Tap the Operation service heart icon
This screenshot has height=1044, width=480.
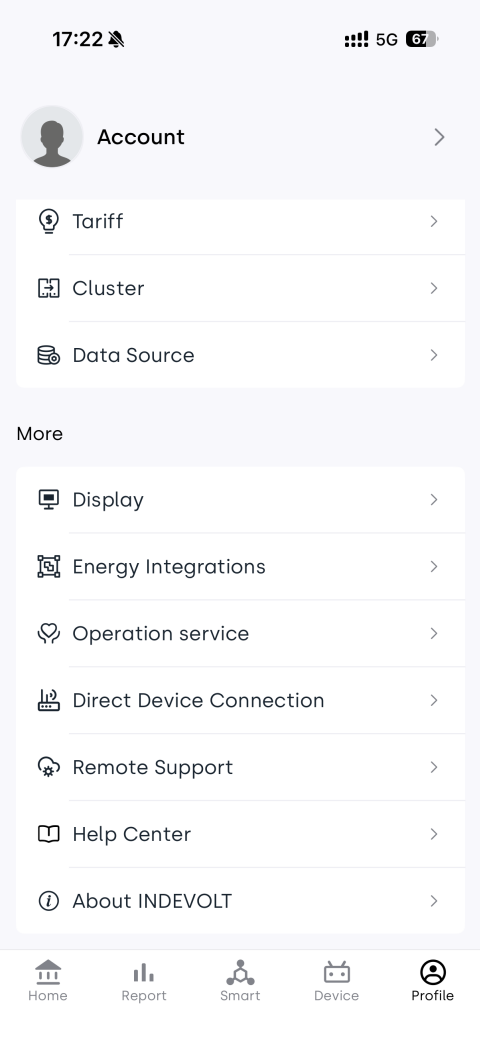pos(48,633)
